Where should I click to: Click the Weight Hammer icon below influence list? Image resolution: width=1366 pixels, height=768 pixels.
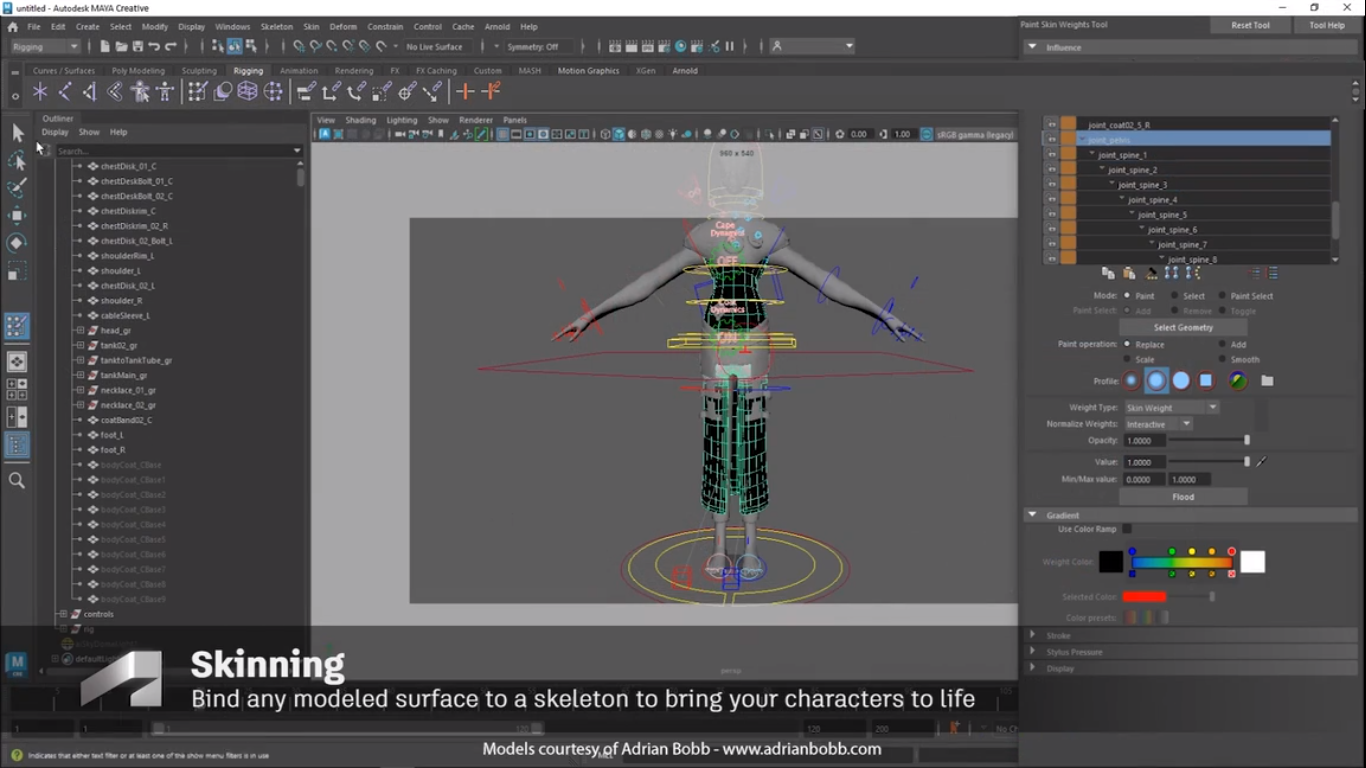[x=1151, y=273]
